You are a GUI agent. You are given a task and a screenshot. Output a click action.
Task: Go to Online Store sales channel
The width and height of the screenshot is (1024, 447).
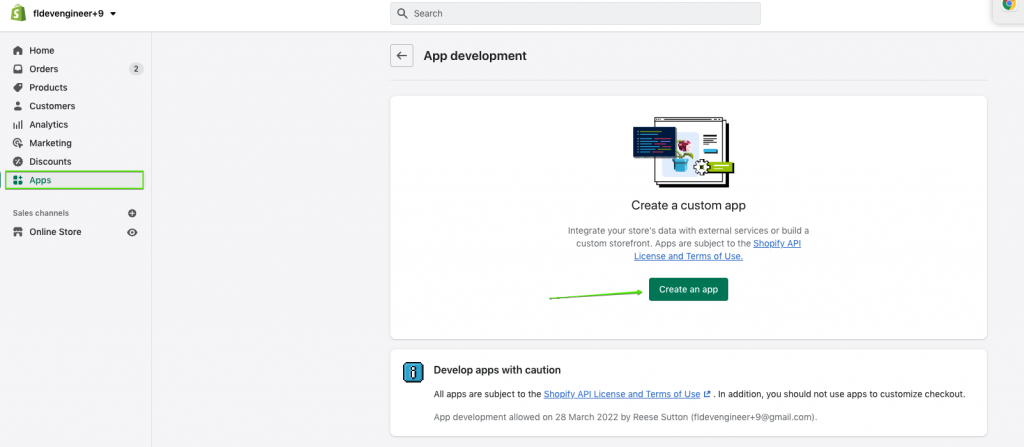tap(55, 232)
